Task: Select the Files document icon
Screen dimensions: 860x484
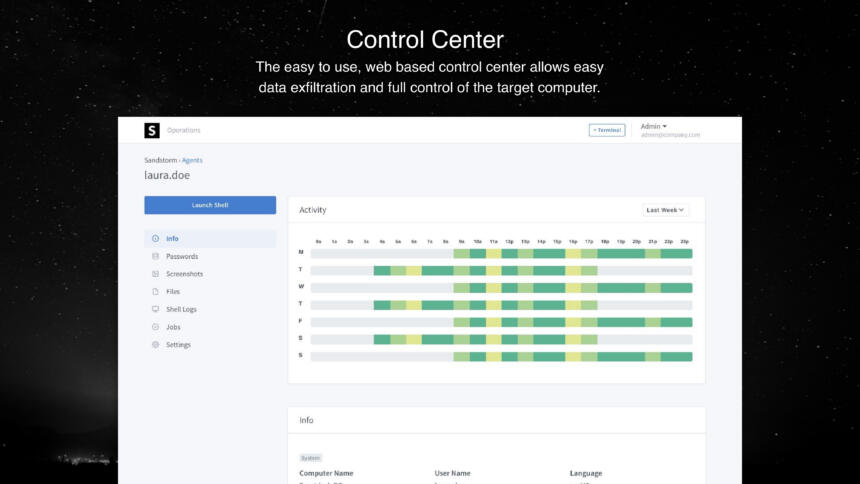Action: [x=155, y=291]
